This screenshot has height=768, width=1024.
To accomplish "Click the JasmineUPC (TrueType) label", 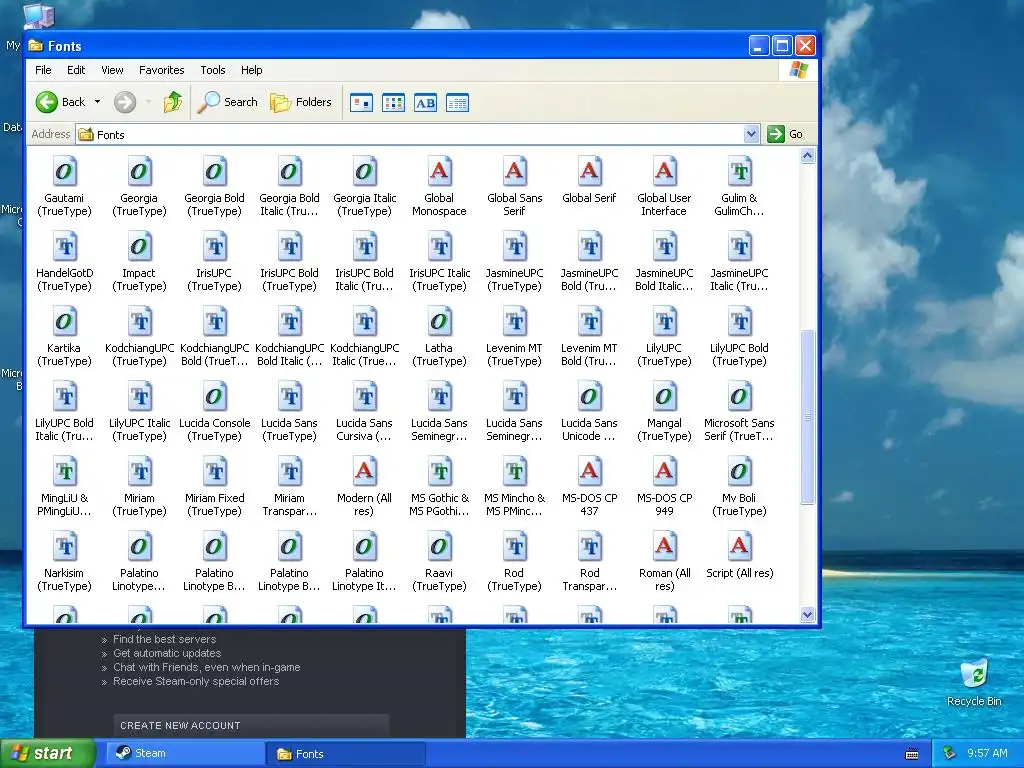I will [515, 280].
